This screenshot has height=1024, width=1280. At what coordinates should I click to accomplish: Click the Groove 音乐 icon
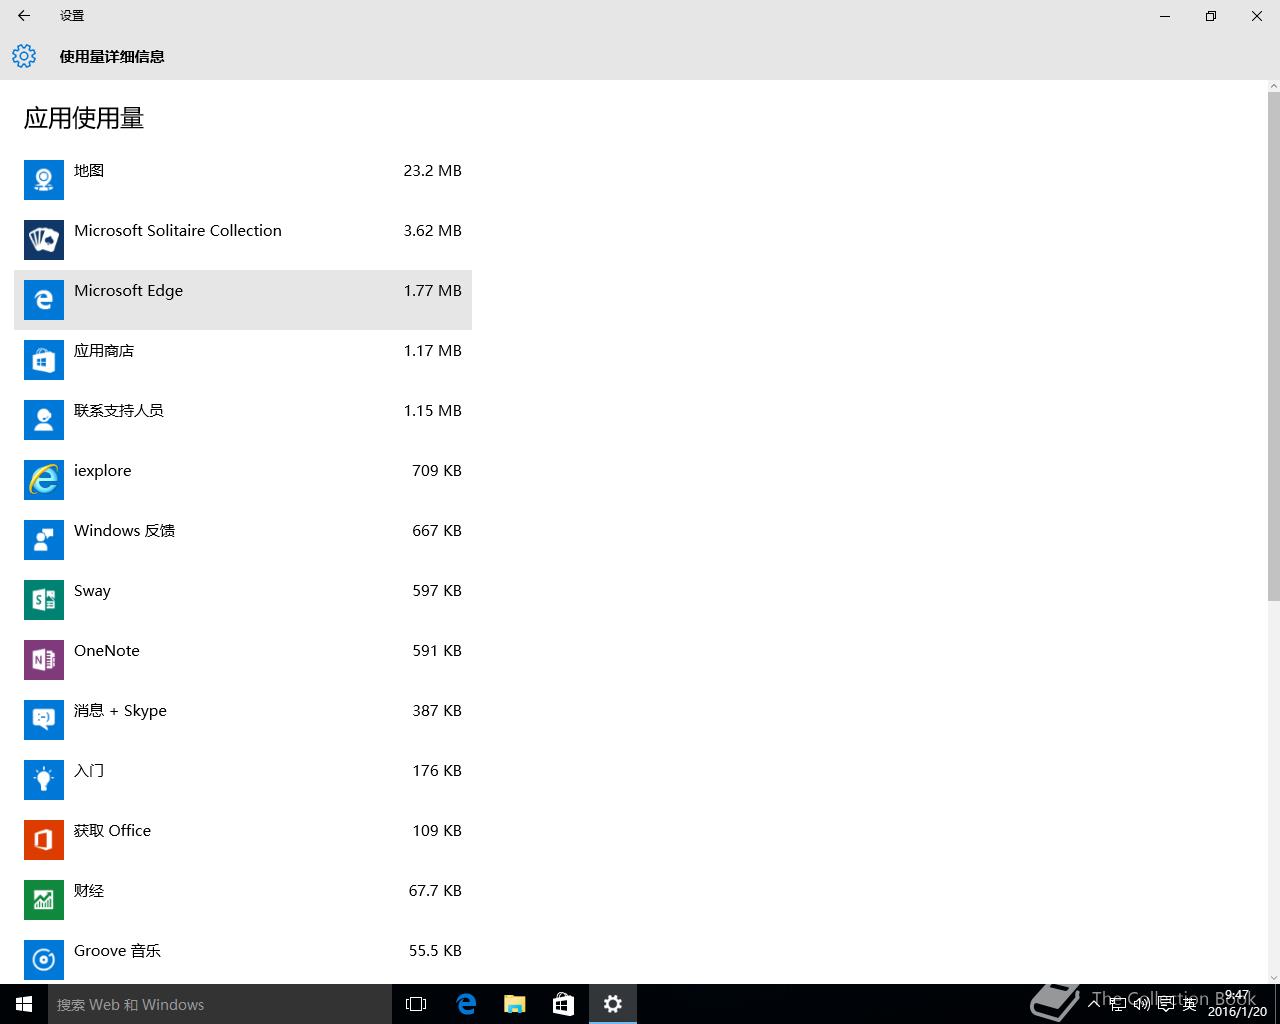(44, 960)
